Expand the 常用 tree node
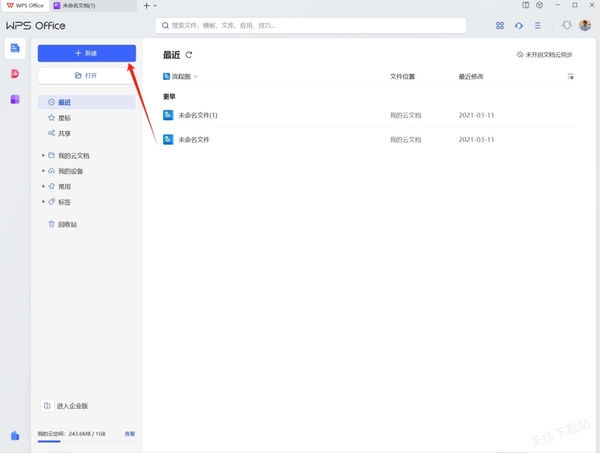Image resolution: width=600 pixels, height=453 pixels. click(43, 186)
